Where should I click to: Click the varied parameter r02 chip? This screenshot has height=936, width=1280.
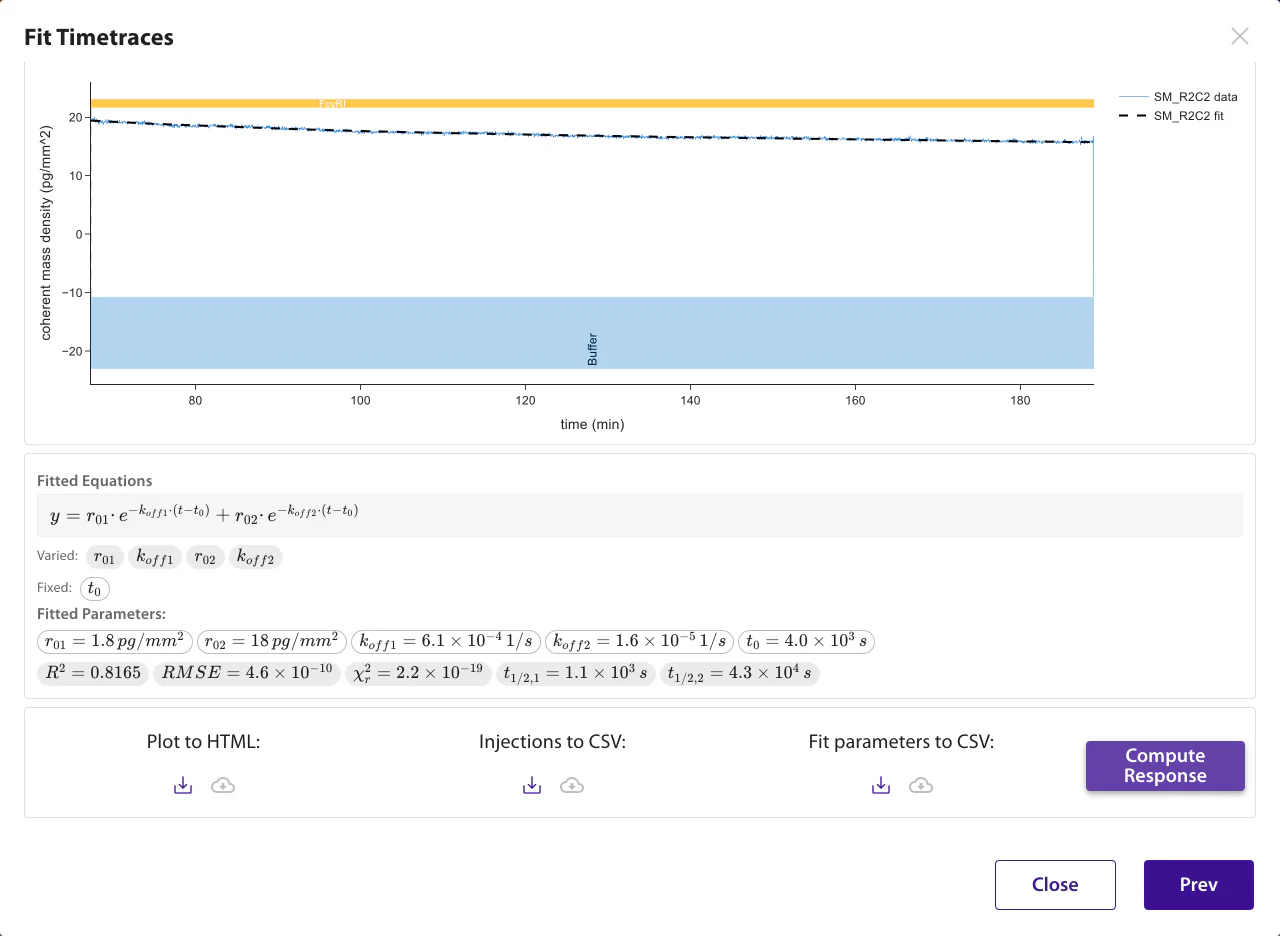click(205, 557)
